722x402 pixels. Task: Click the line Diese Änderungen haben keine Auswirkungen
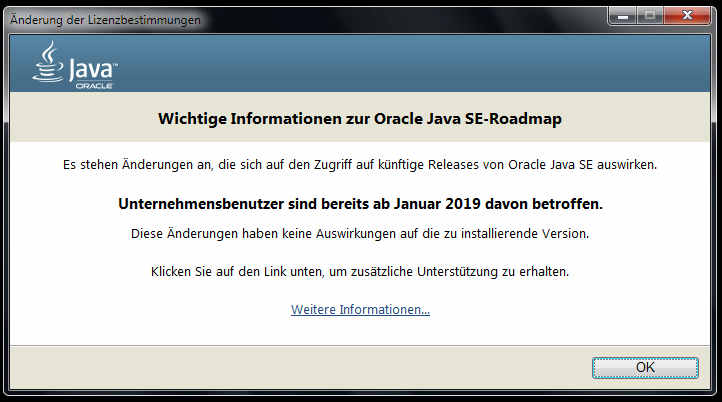[360, 234]
